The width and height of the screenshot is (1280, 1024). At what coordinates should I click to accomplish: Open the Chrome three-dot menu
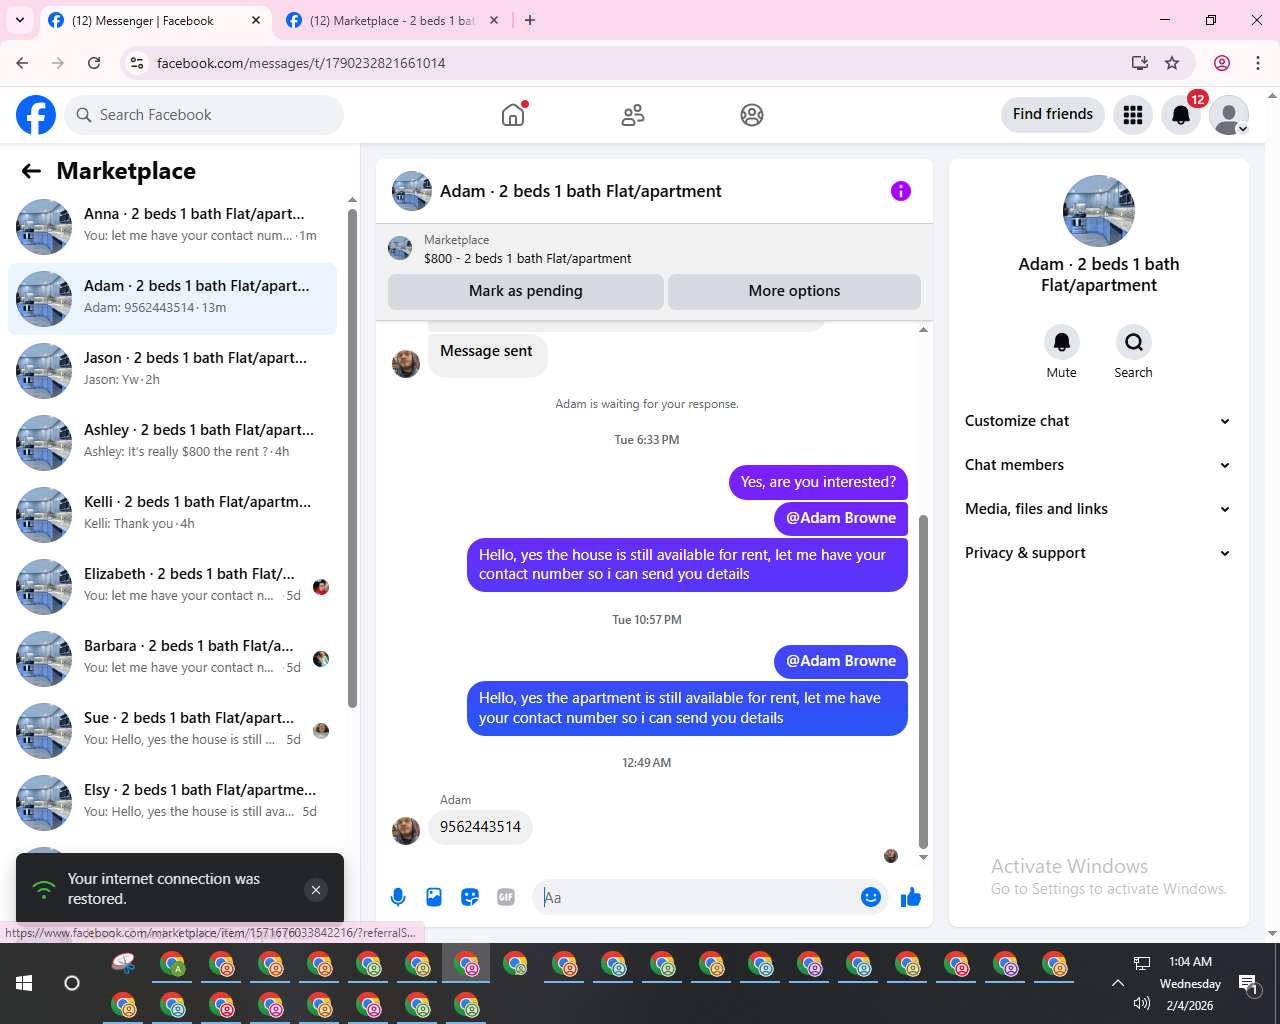pyautogui.click(x=1258, y=63)
